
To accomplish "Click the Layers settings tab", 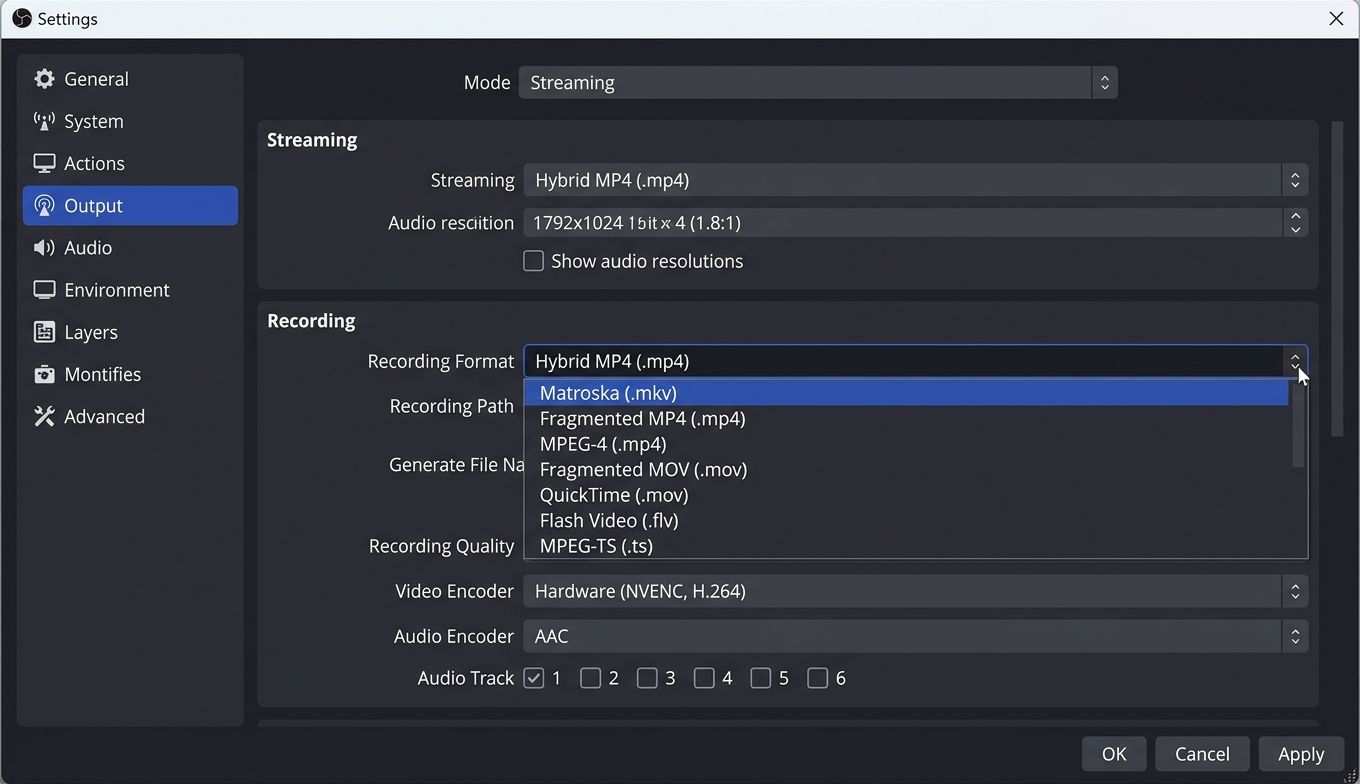I will pyautogui.click(x=130, y=332).
